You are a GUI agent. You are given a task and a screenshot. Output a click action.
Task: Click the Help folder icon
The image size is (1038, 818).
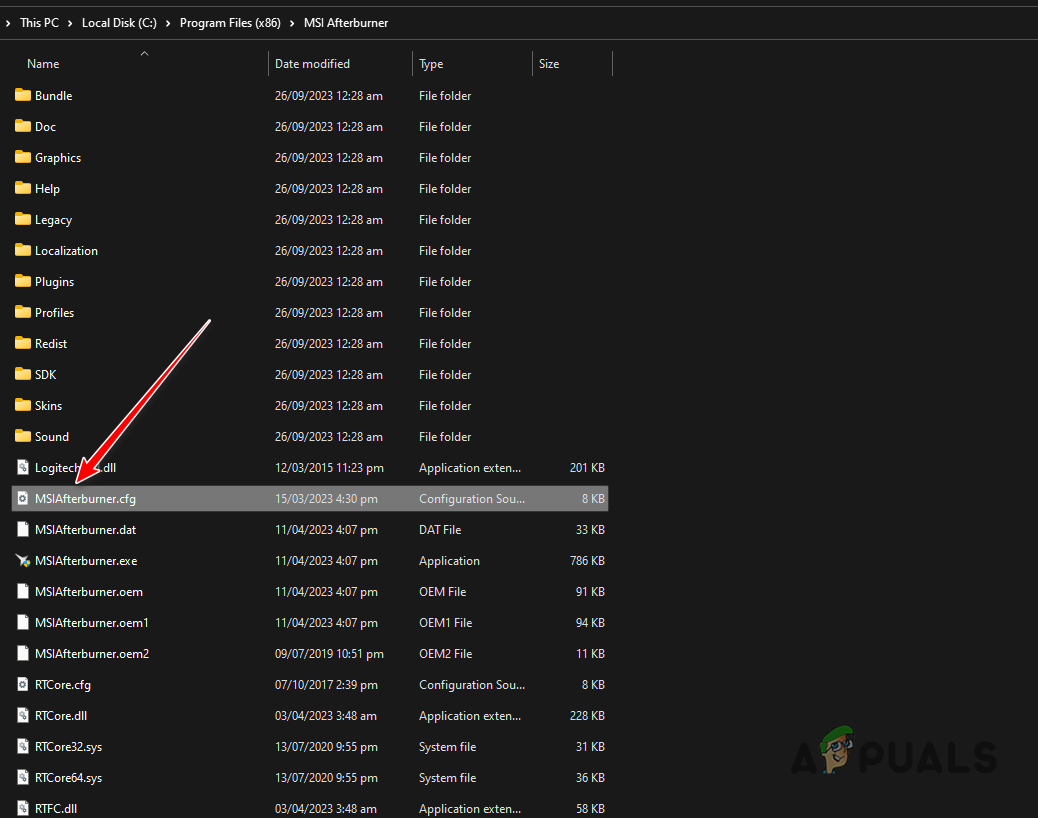pyautogui.click(x=23, y=189)
